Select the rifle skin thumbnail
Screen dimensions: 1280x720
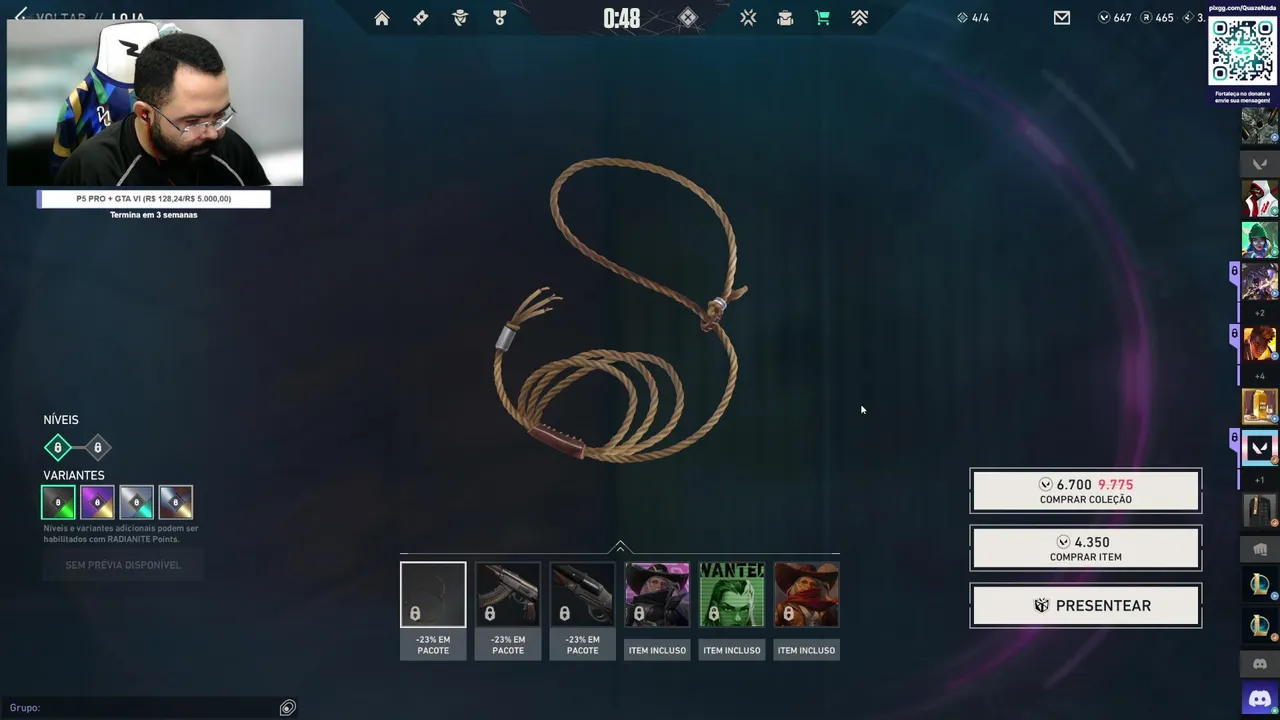pos(508,595)
